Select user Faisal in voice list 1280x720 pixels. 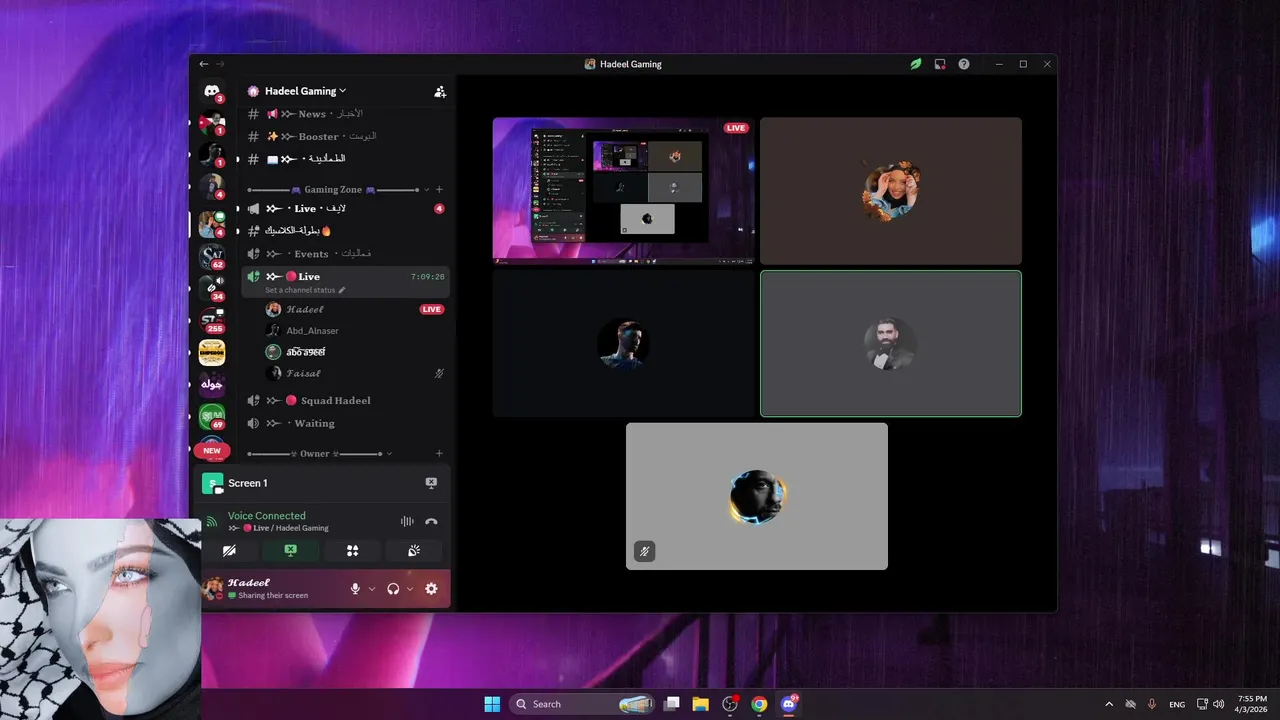coord(353,373)
